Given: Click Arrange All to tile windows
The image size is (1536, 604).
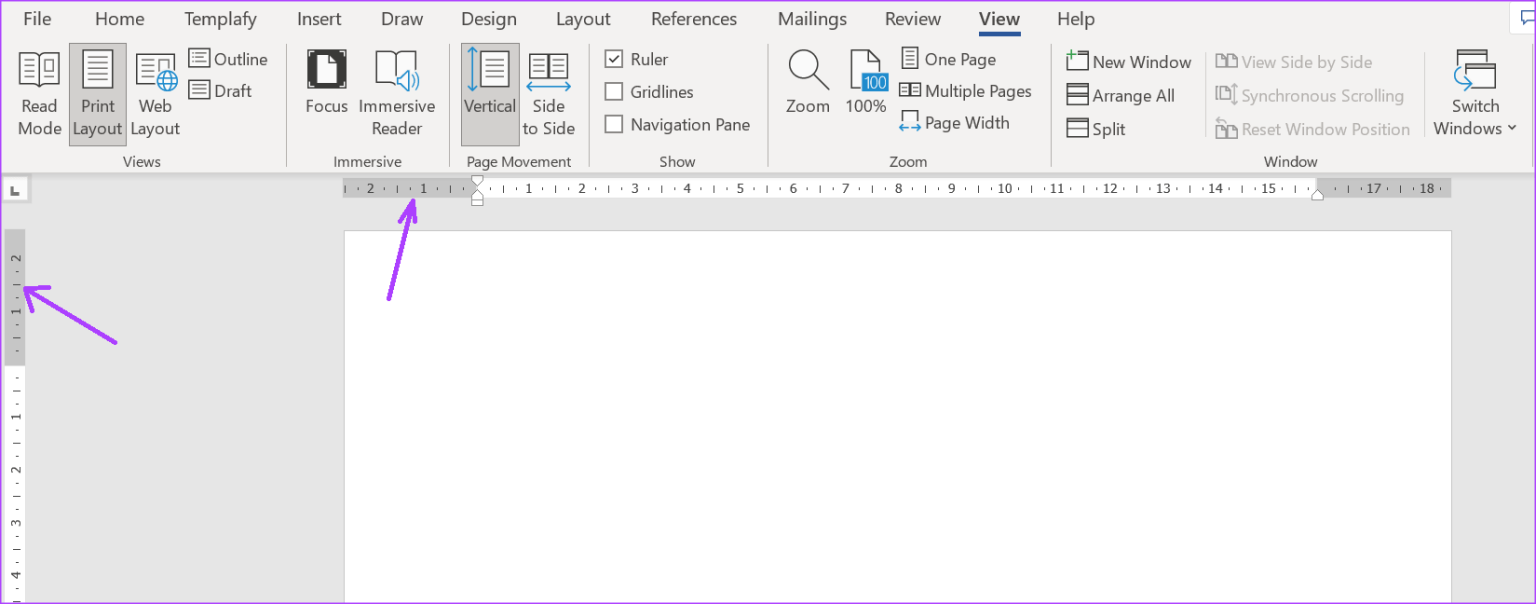Looking at the screenshot, I should tap(1127, 95).
